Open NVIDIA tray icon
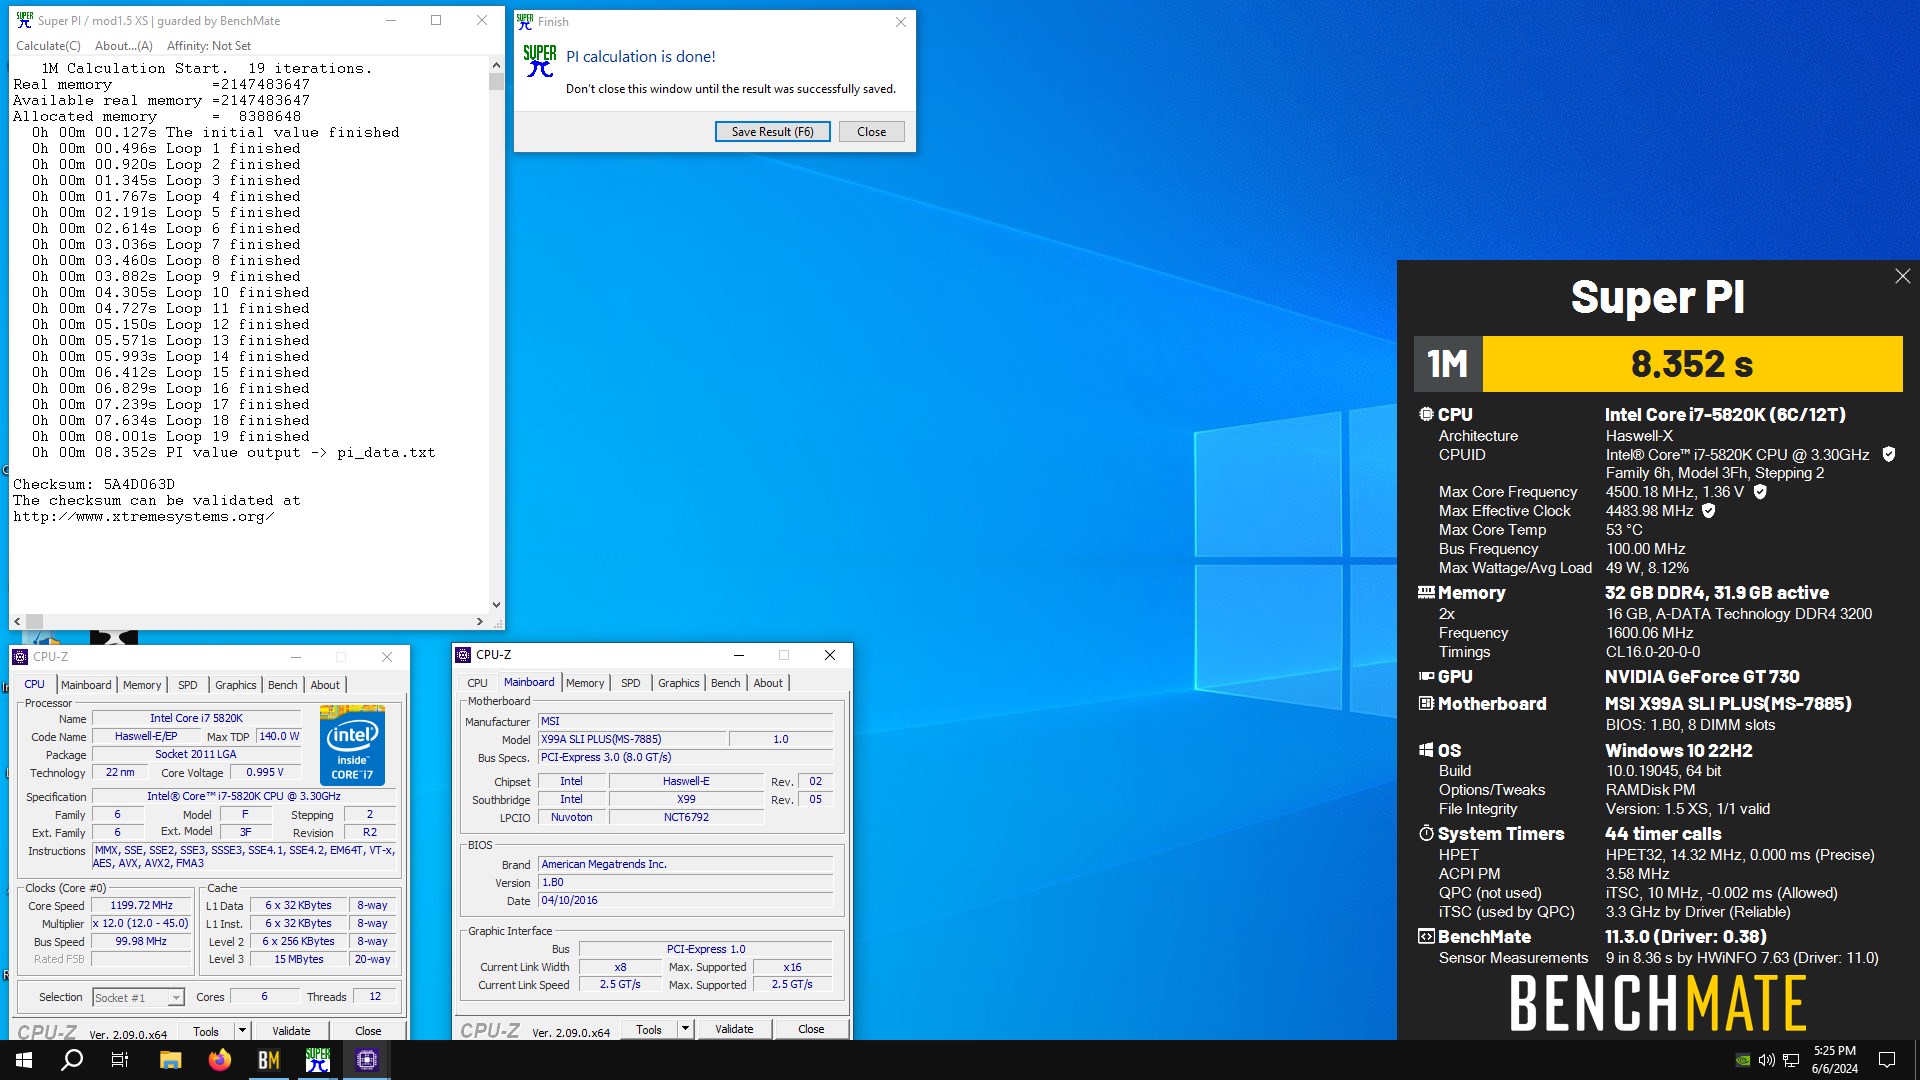 coord(1743,1060)
